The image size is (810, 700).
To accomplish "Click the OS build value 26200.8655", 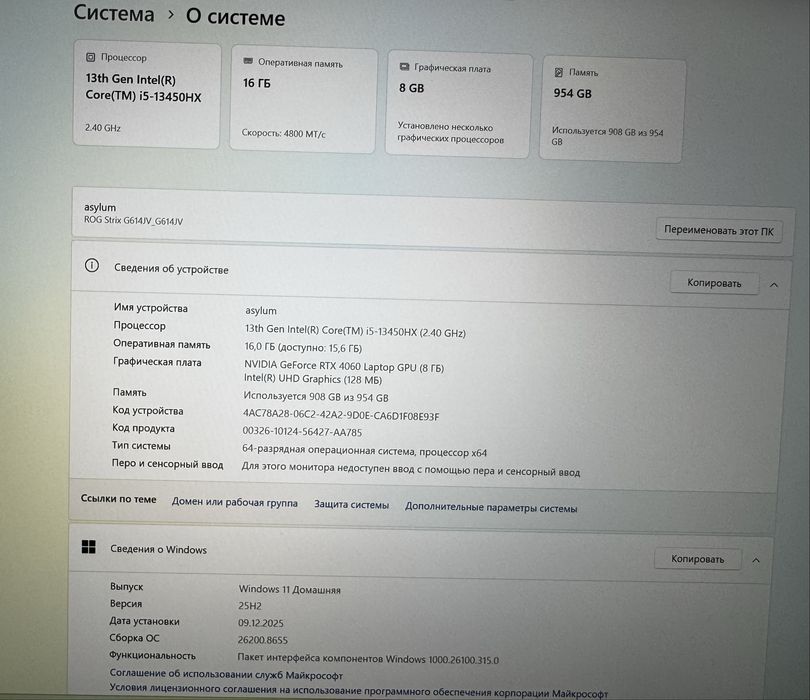I will click(262, 640).
